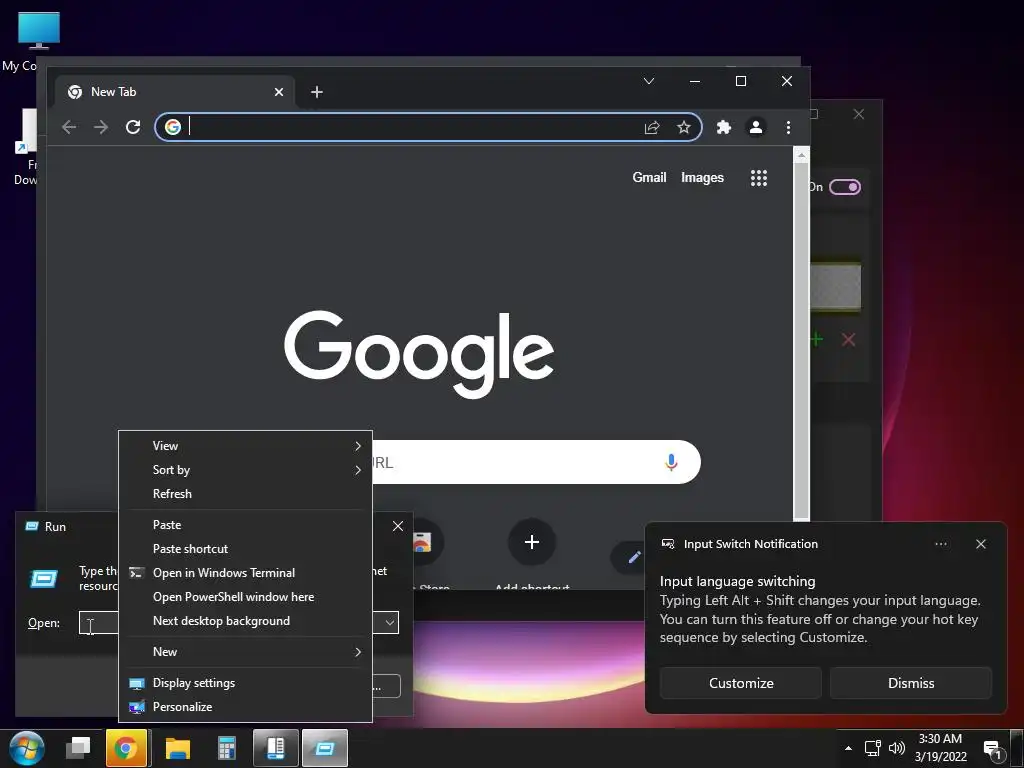Choose Refresh in context menu
The image size is (1024, 768).
point(246,494)
